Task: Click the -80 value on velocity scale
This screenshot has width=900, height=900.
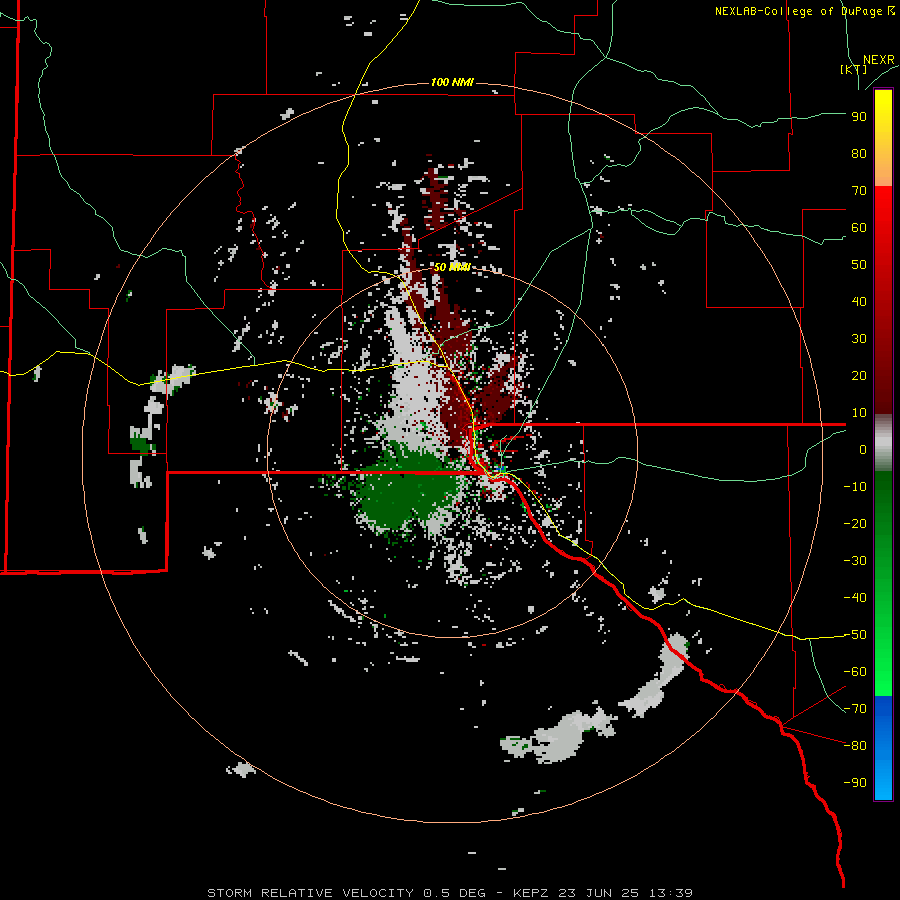Action: [855, 746]
